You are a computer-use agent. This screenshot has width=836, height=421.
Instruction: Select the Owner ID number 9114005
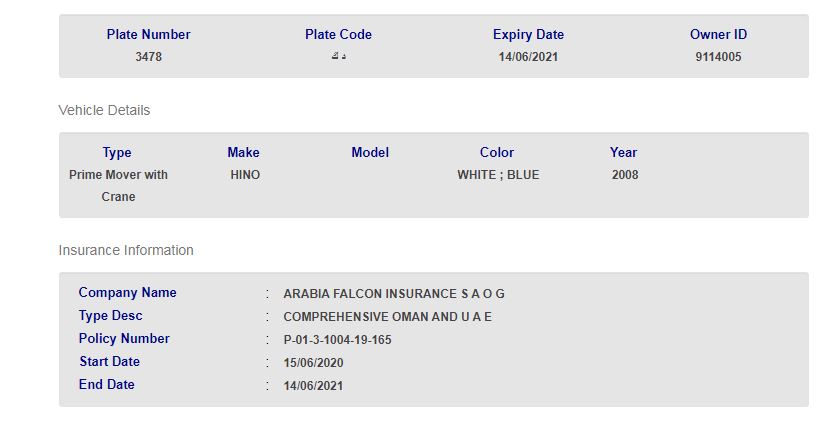[x=718, y=57]
